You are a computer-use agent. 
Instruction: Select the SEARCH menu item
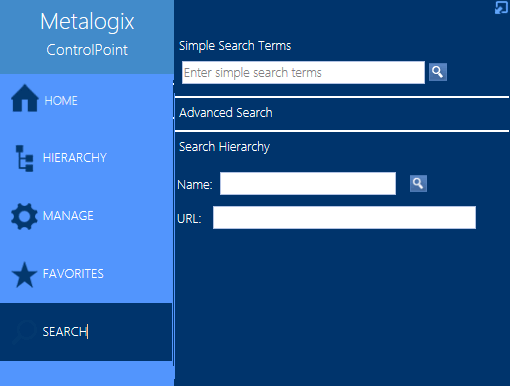tap(86, 332)
